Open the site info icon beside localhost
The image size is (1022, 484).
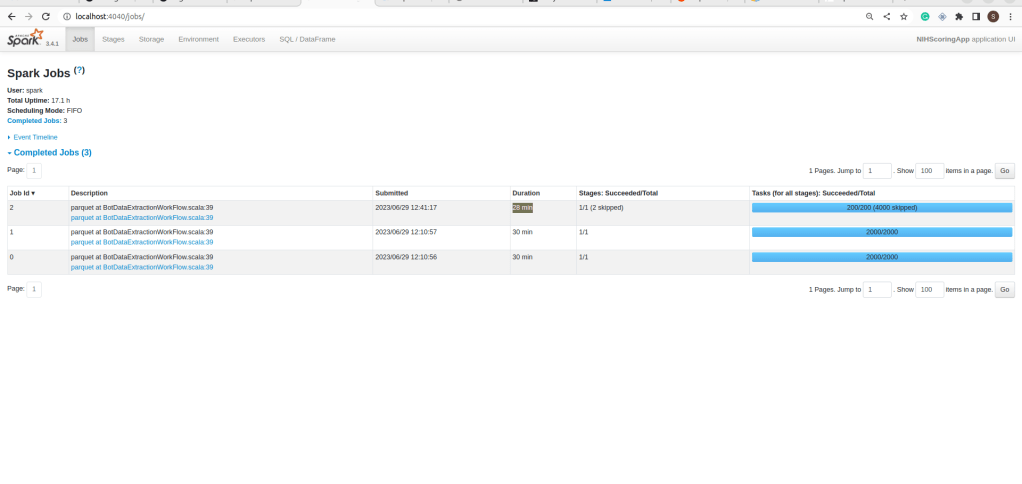coord(66,16)
